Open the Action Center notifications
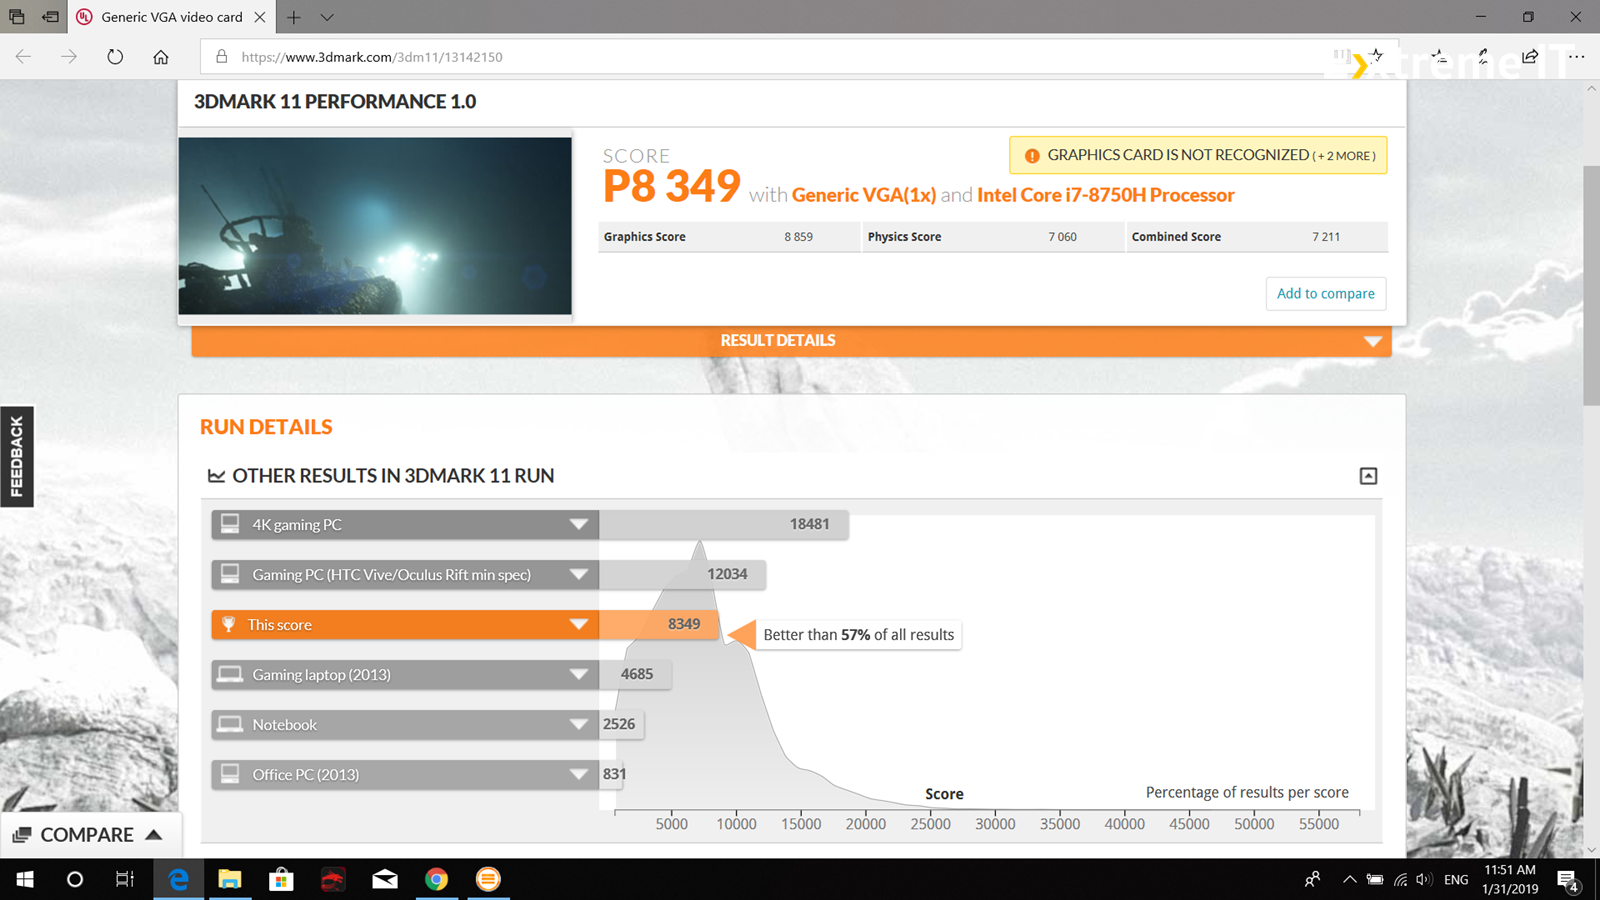 pyautogui.click(x=1567, y=880)
